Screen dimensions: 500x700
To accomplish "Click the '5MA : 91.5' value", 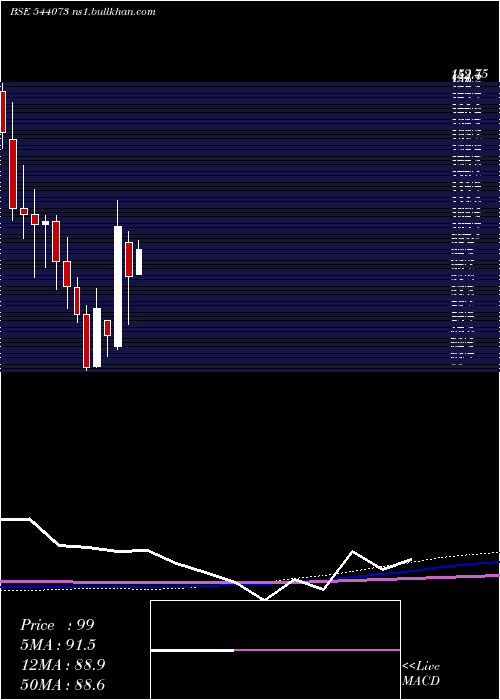I will [58, 645].
